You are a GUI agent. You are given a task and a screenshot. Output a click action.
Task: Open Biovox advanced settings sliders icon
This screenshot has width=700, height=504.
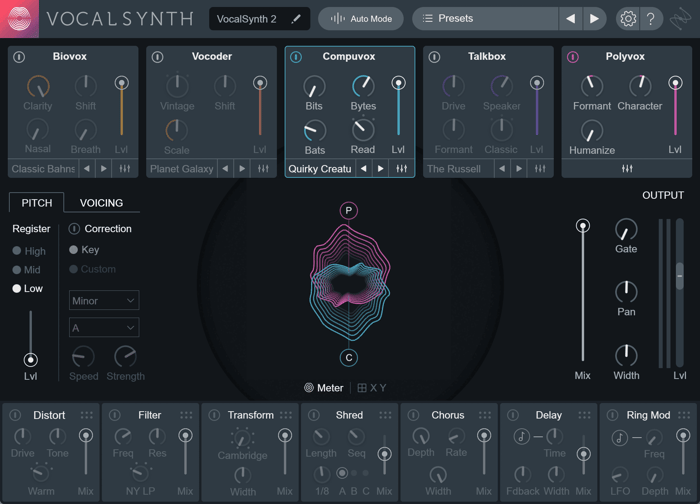(x=125, y=169)
